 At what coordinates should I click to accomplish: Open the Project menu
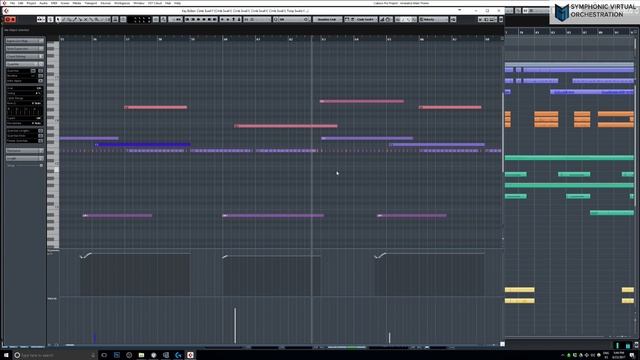tap(31, 3)
